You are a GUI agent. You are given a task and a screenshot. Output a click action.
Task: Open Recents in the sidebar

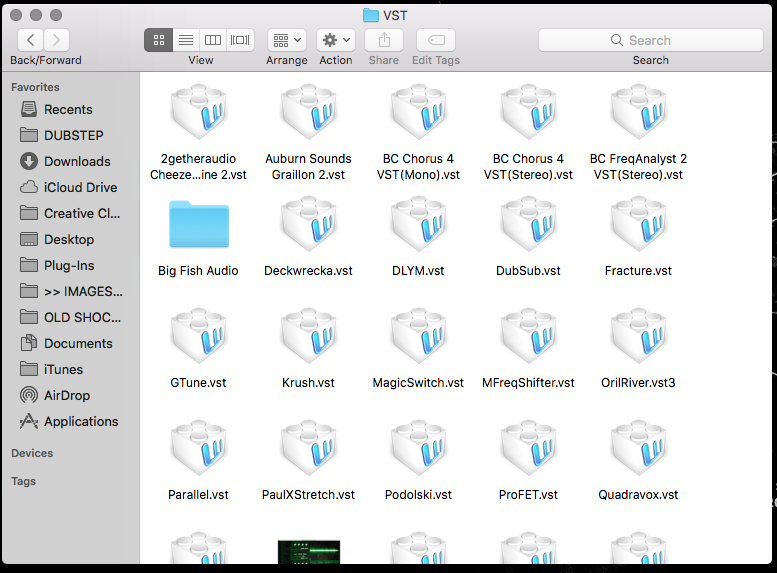69,110
